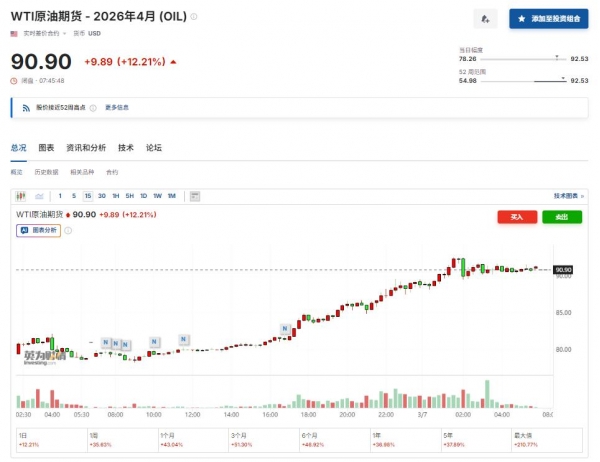
Task: Click the news panel icon in chart toolbar
Action: (x=194, y=196)
